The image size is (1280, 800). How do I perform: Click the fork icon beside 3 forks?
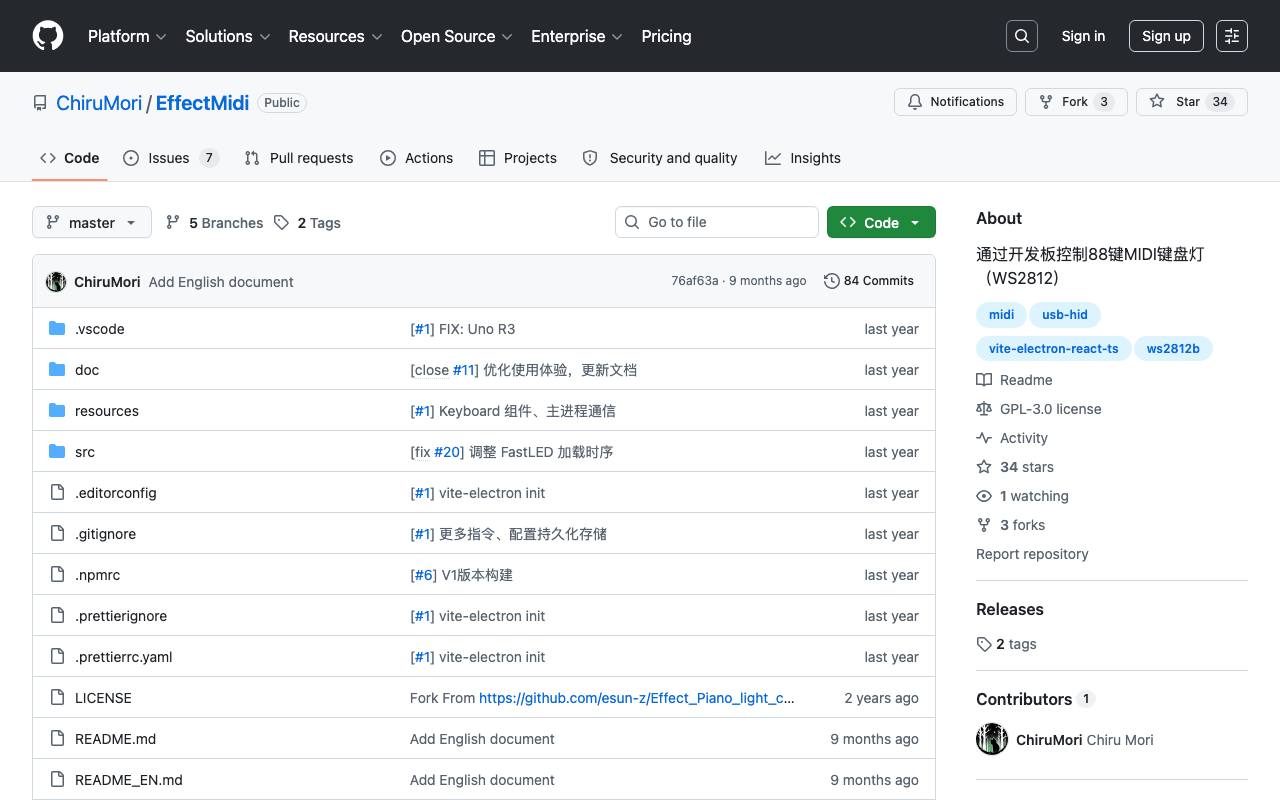point(984,525)
